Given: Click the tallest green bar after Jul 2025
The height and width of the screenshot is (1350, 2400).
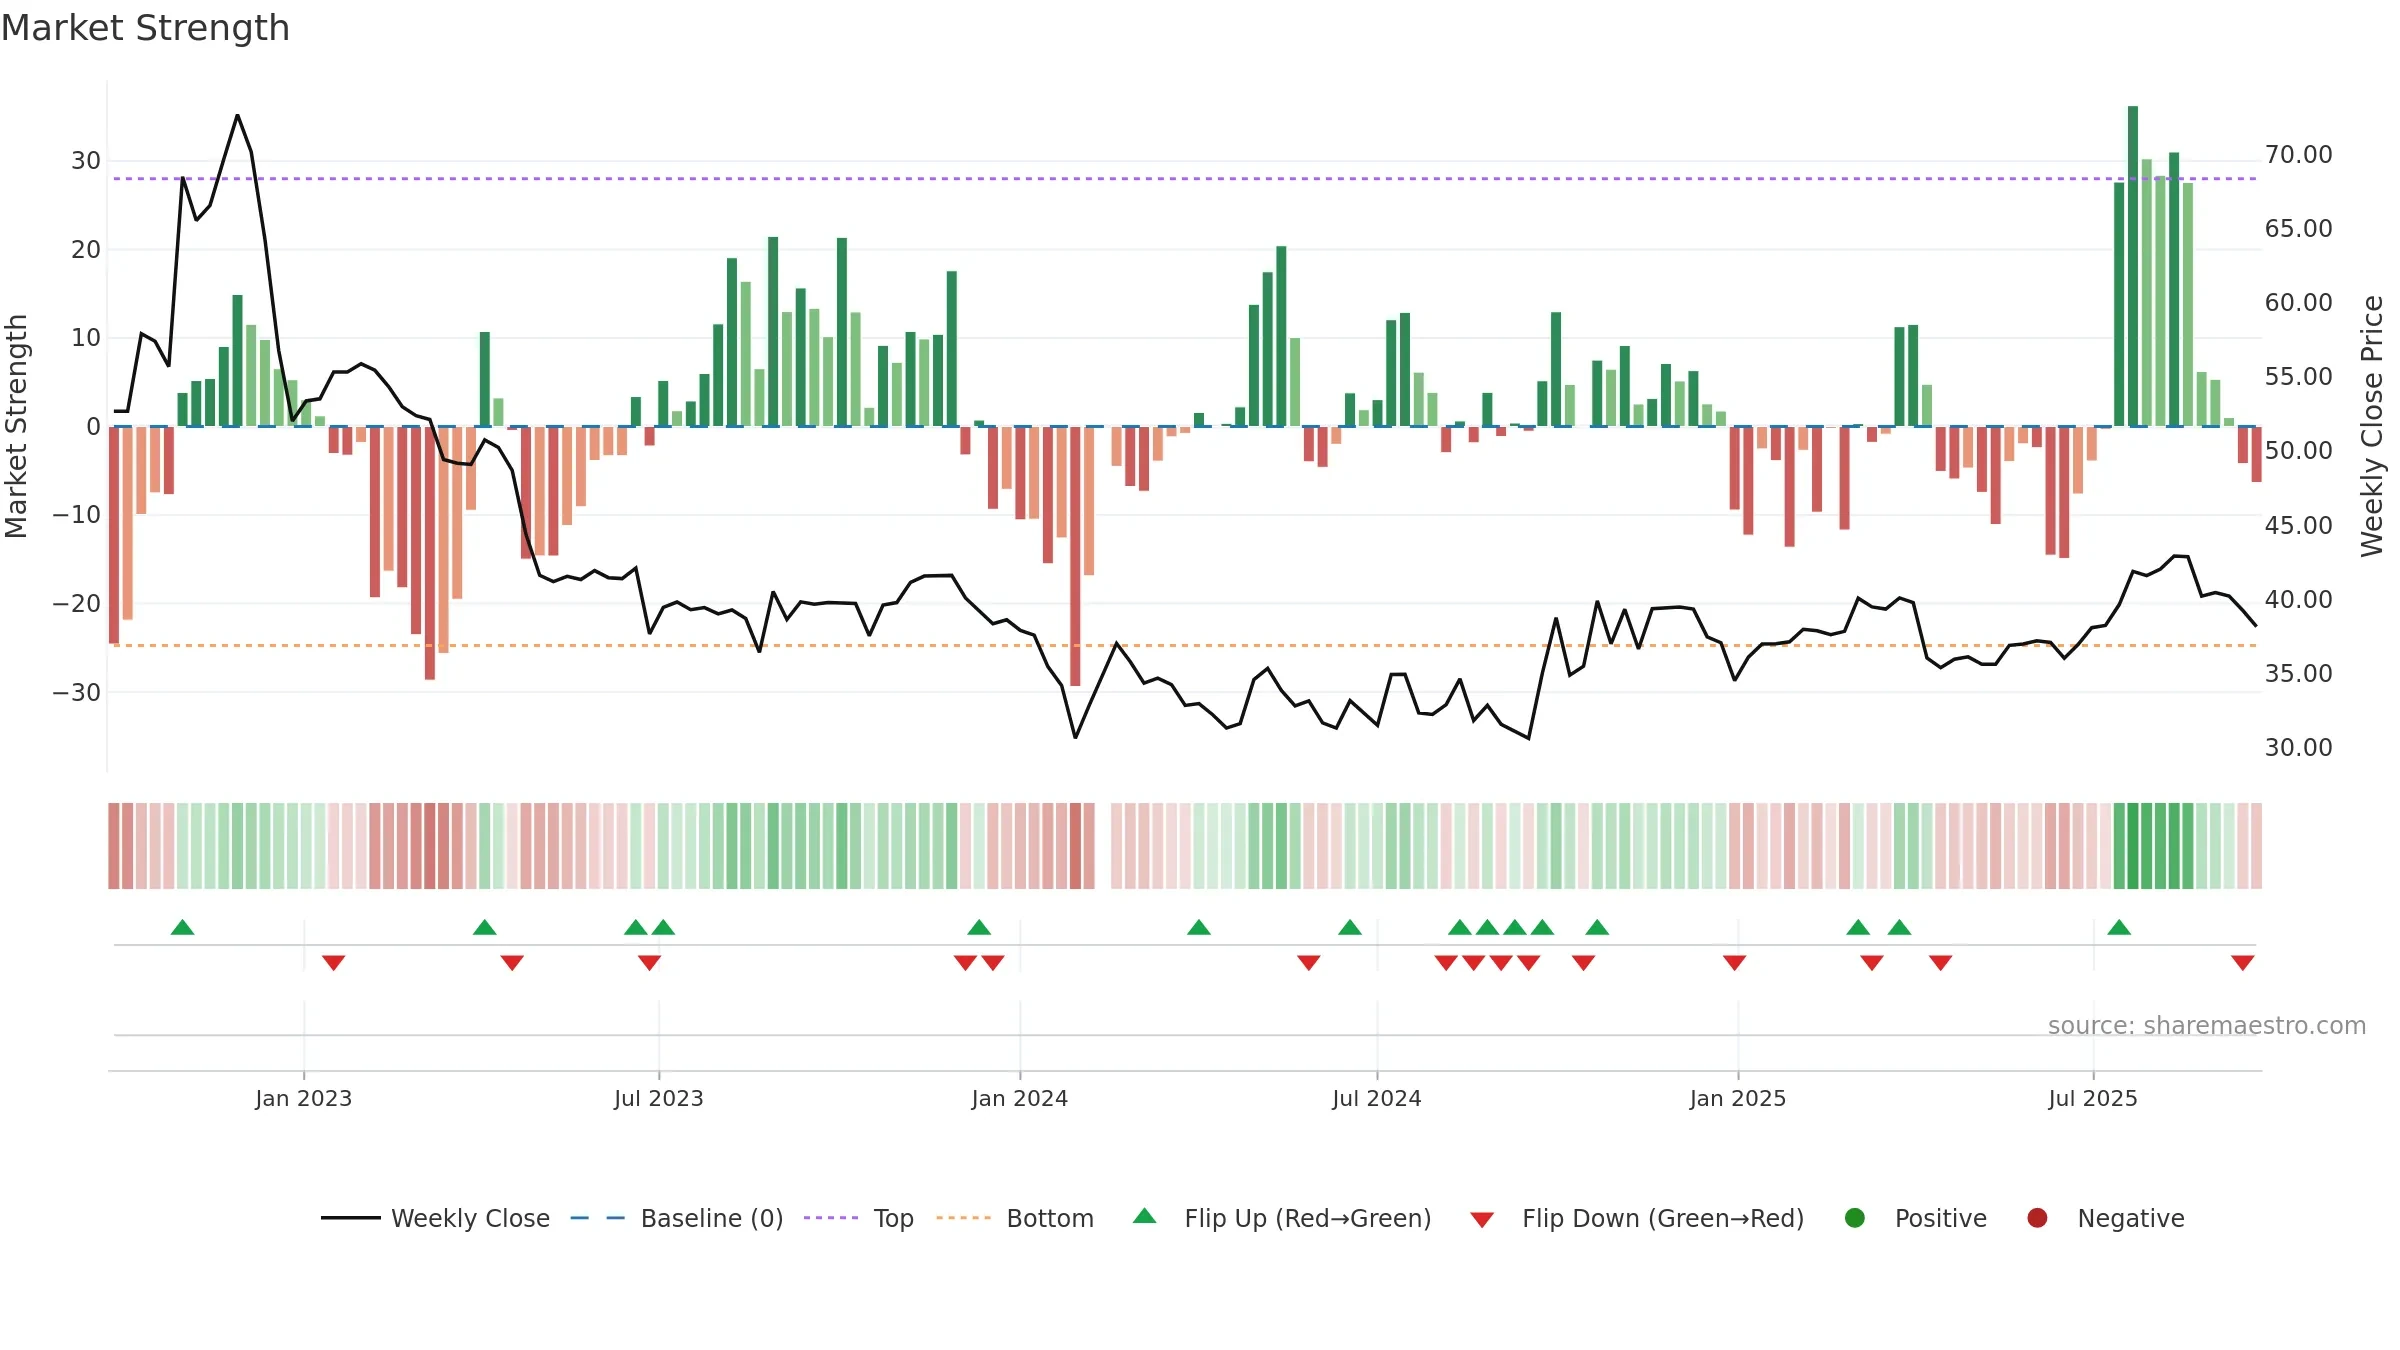Looking at the screenshot, I should 2133,266.
